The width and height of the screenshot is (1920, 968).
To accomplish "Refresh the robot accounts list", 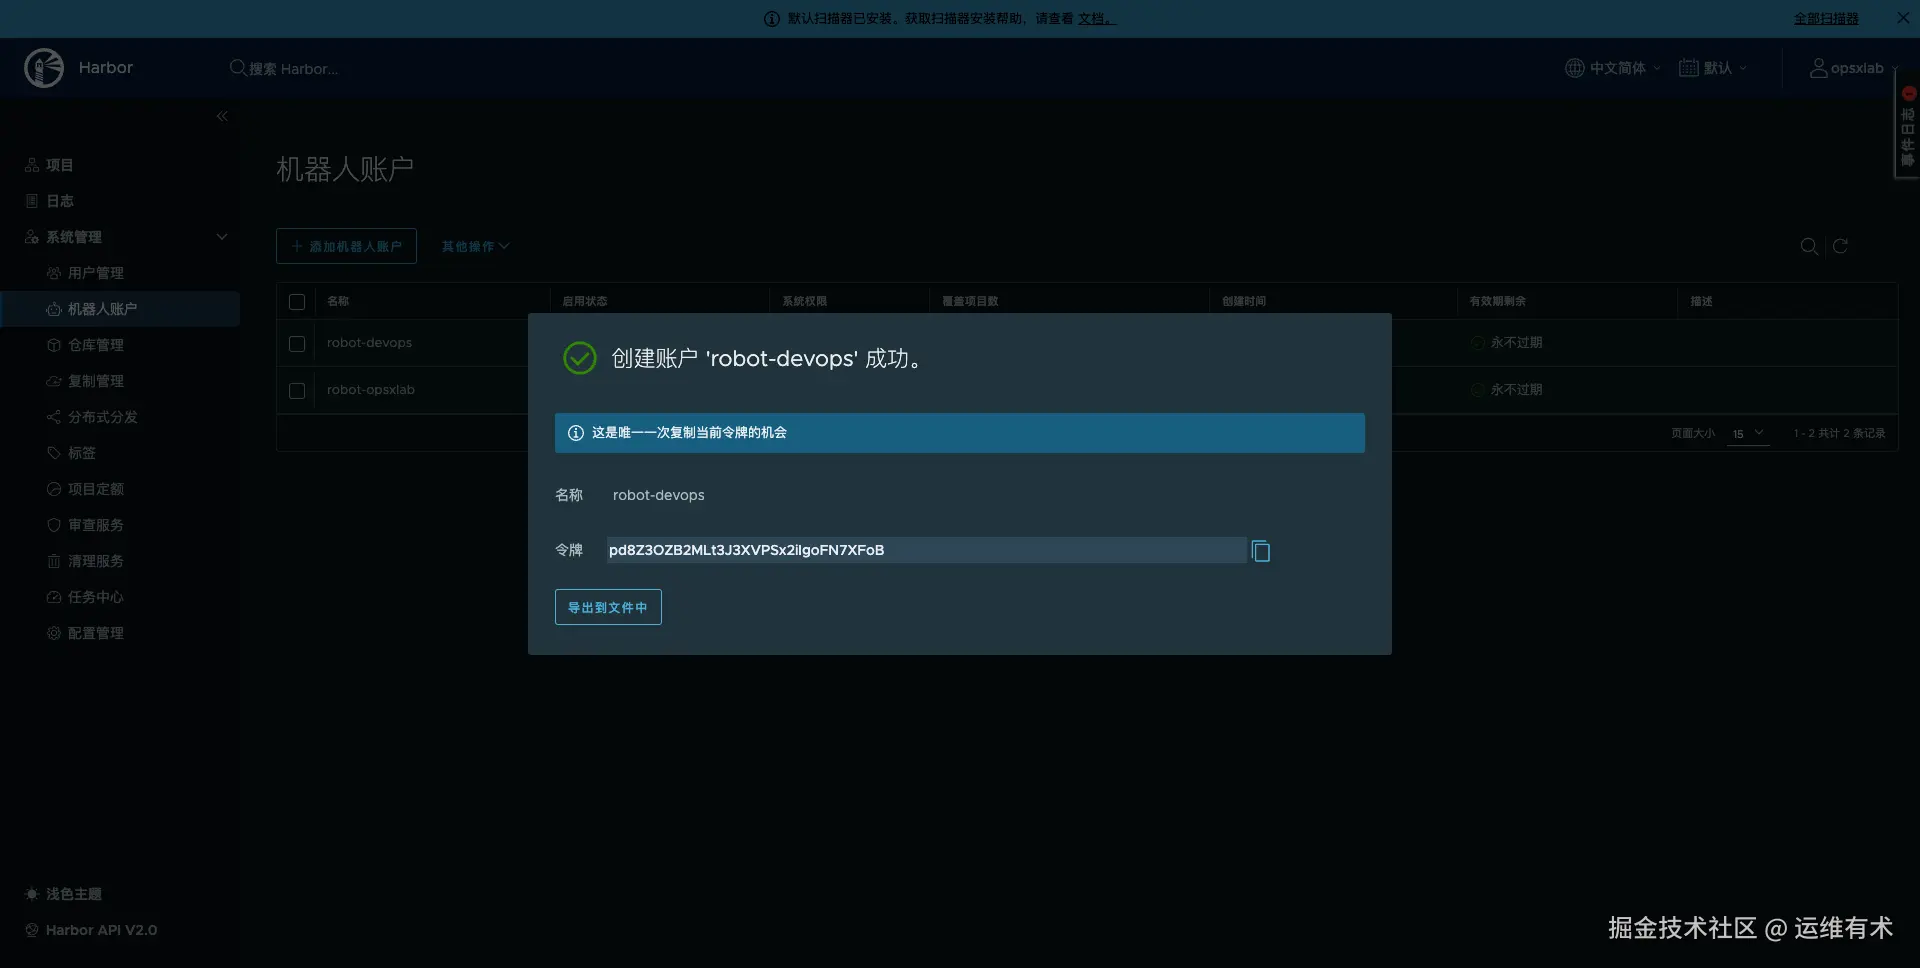I will 1841,245.
